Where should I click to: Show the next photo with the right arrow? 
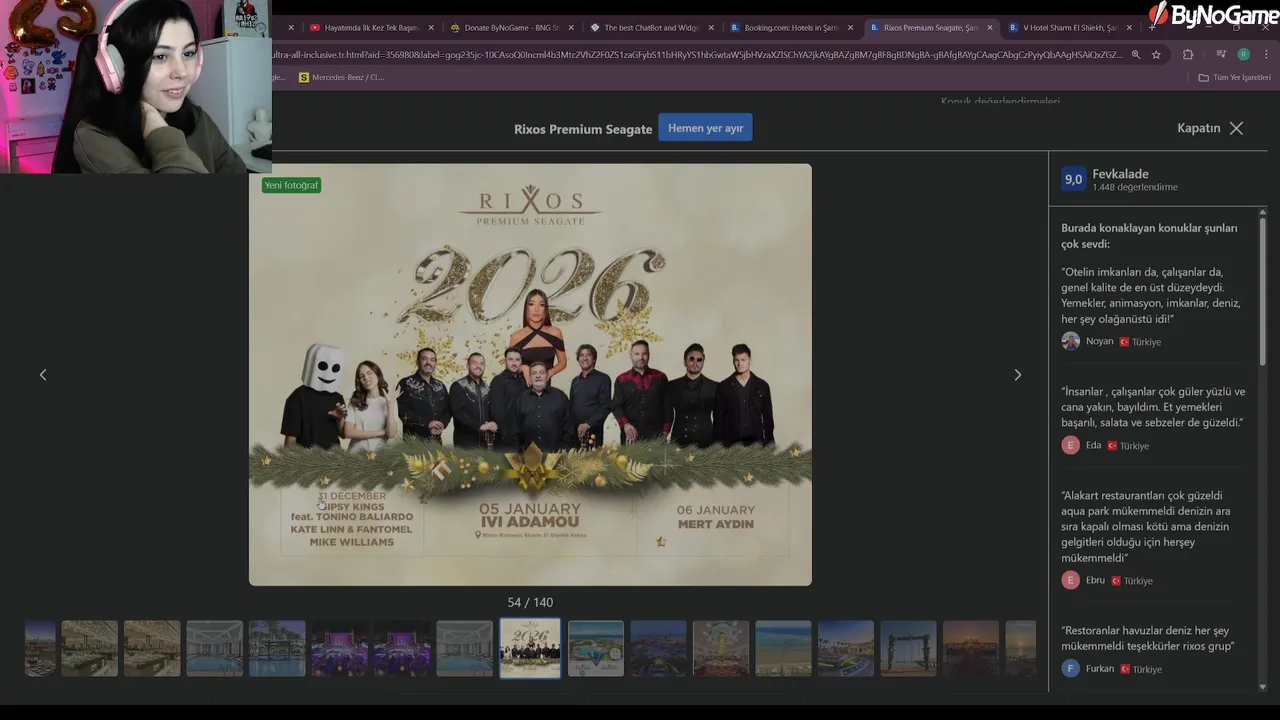(x=1017, y=375)
